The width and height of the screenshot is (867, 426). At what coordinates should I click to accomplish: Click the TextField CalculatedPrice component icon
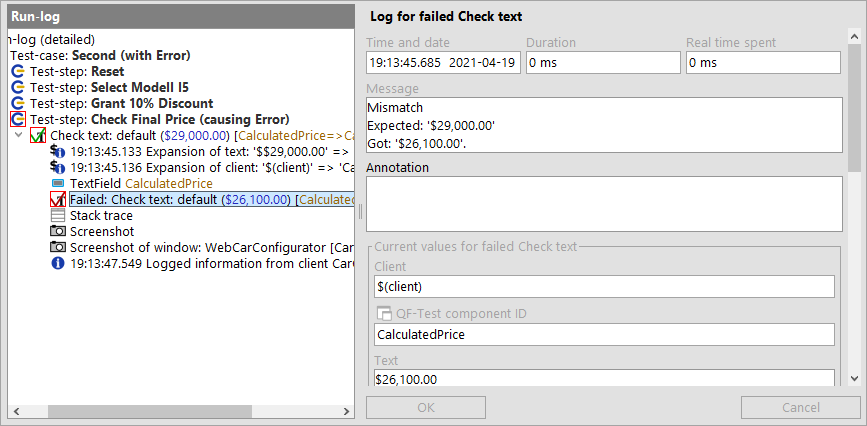pyautogui.click(x=58, y=184)
